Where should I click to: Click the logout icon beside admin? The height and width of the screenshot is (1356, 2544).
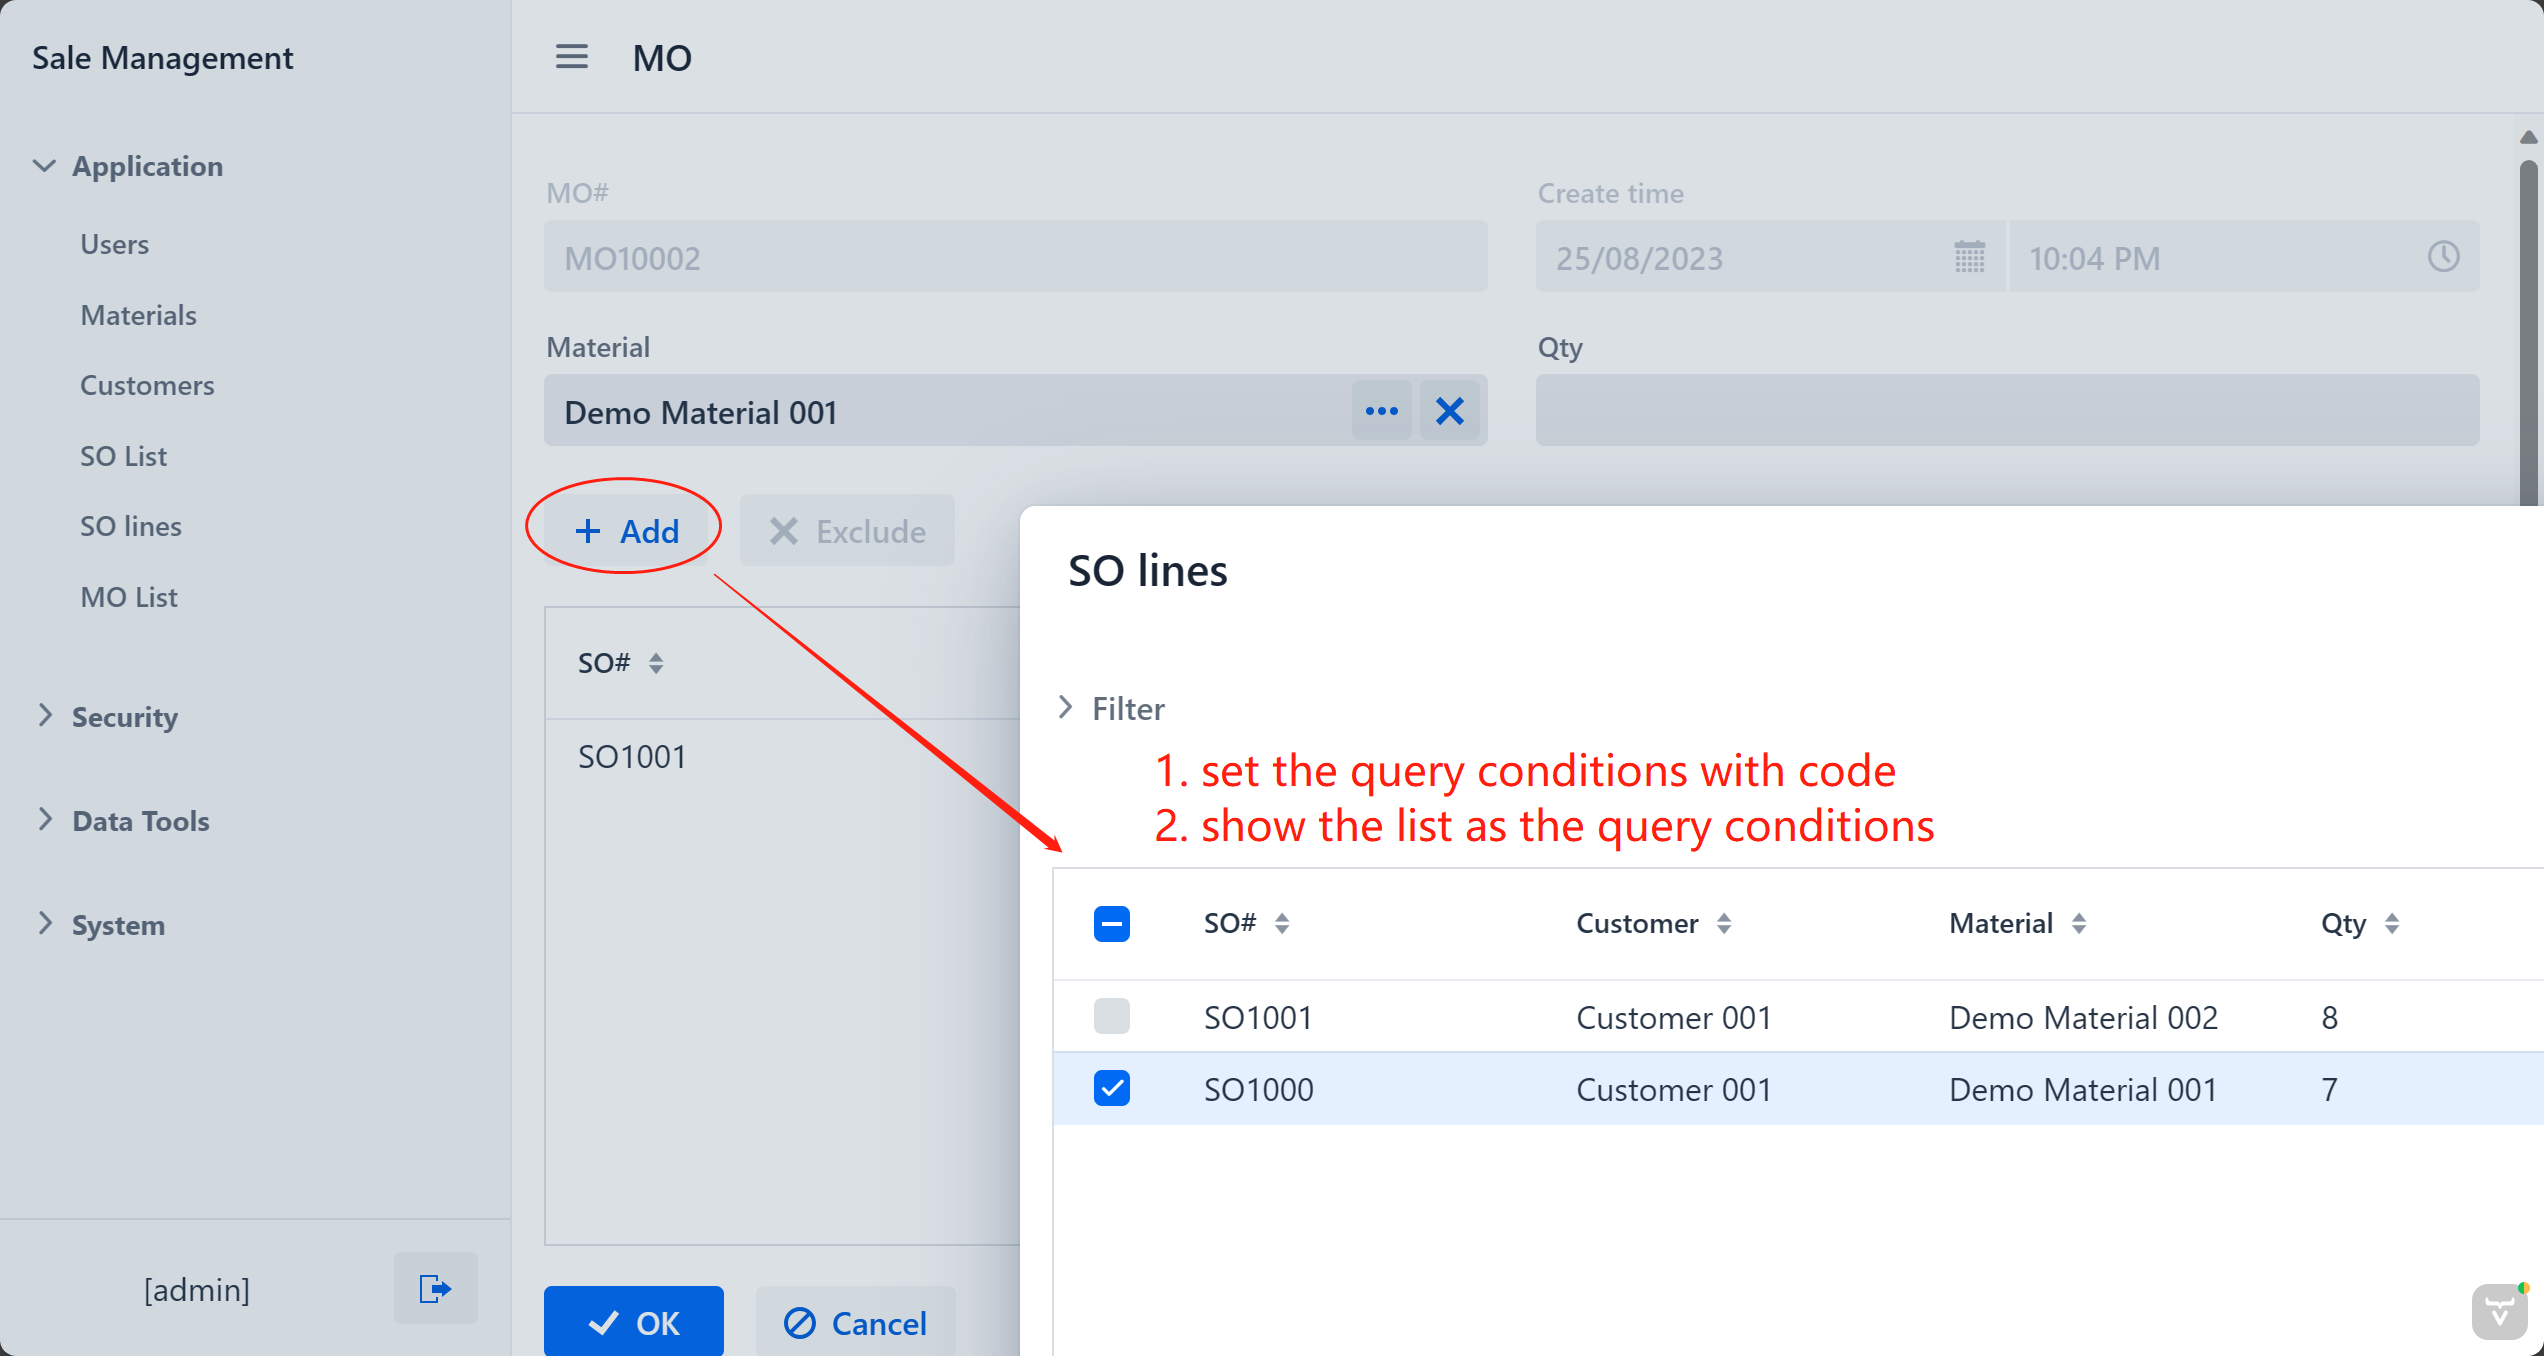pyautogui.click(x=435, y=1288)
